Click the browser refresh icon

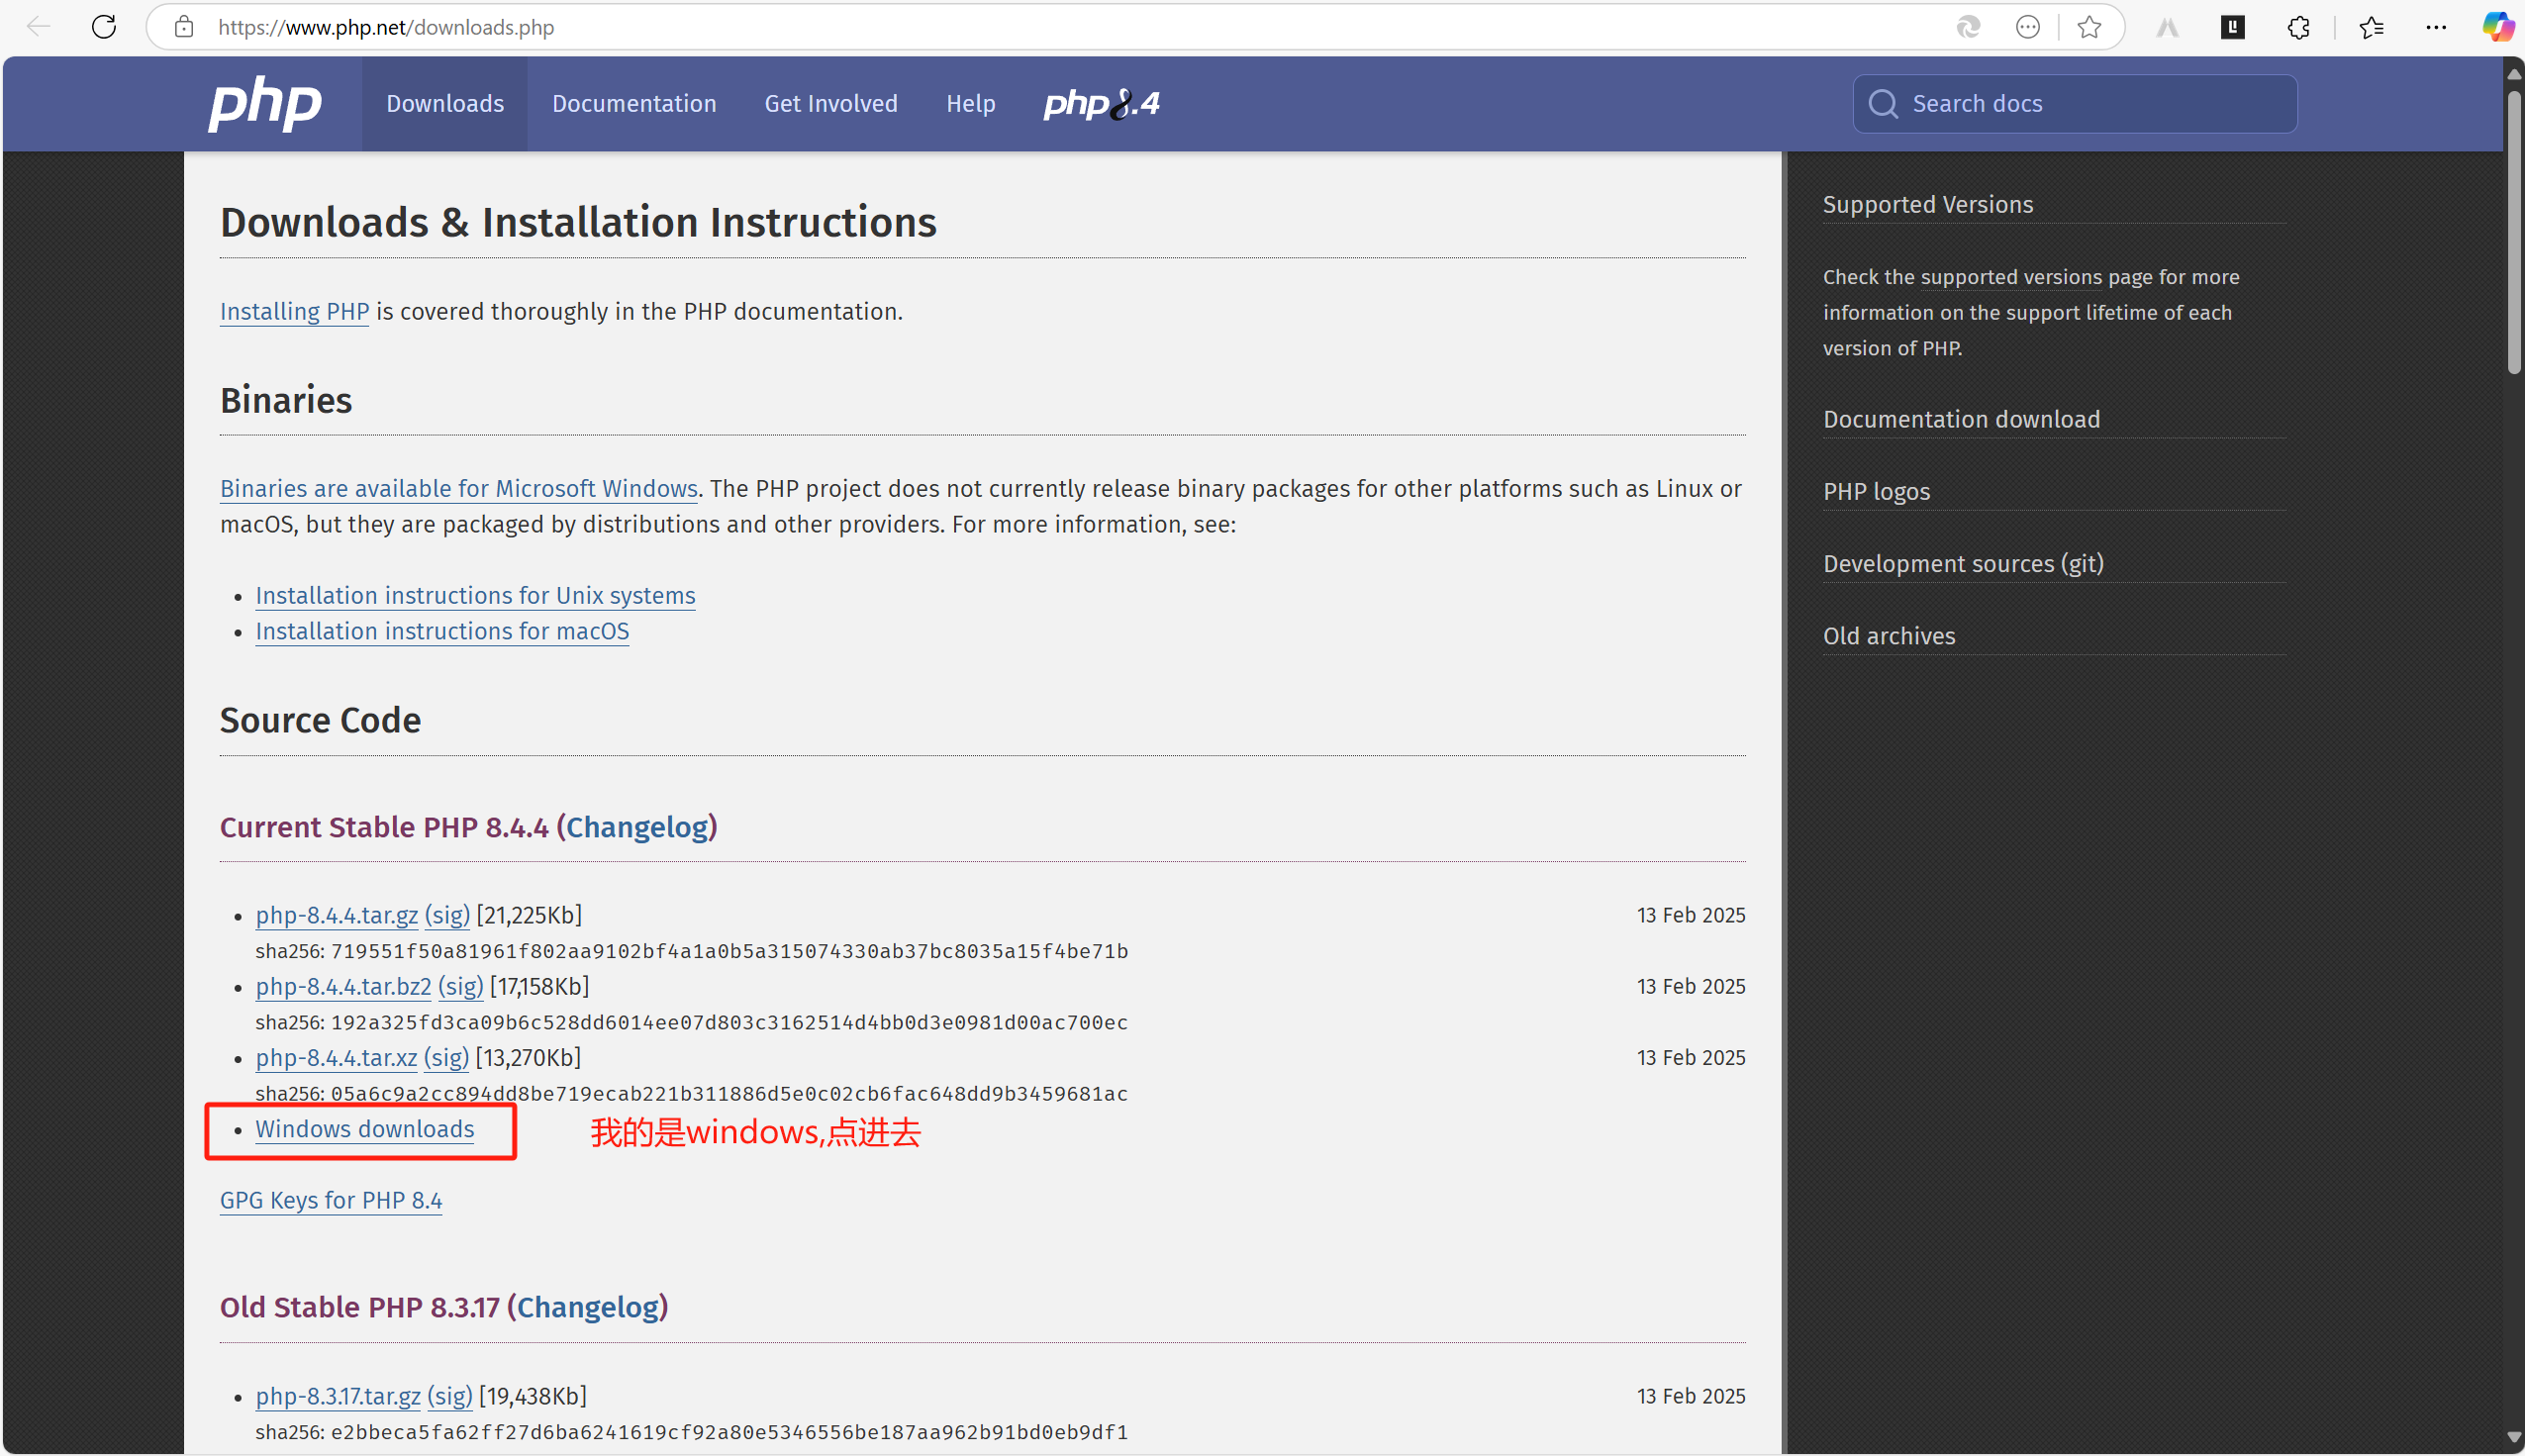pyautogui.click(x=104, y=27)
